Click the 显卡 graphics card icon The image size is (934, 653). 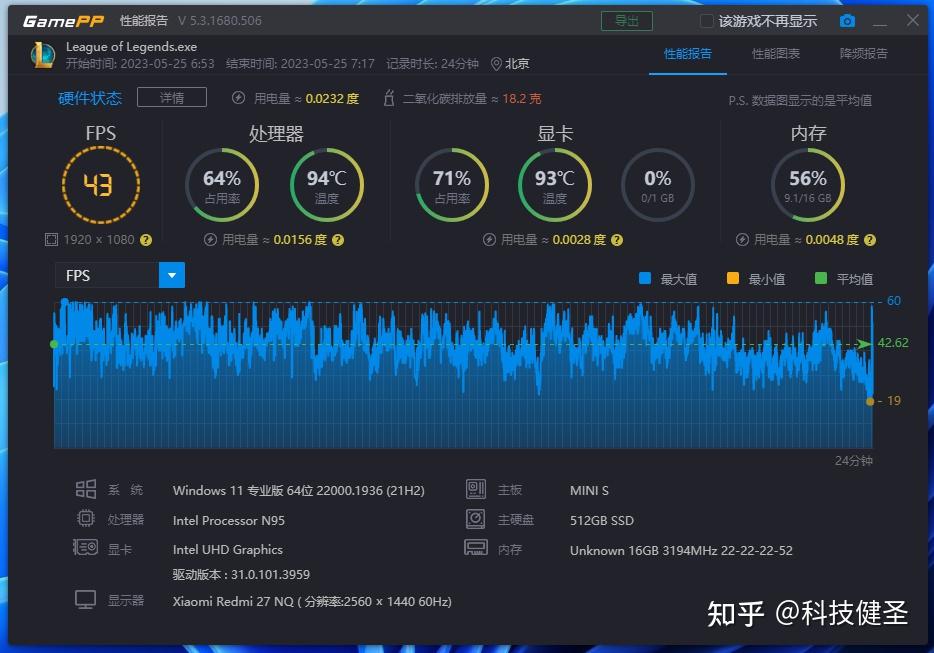pyautogui.click(x=86, y=546)
